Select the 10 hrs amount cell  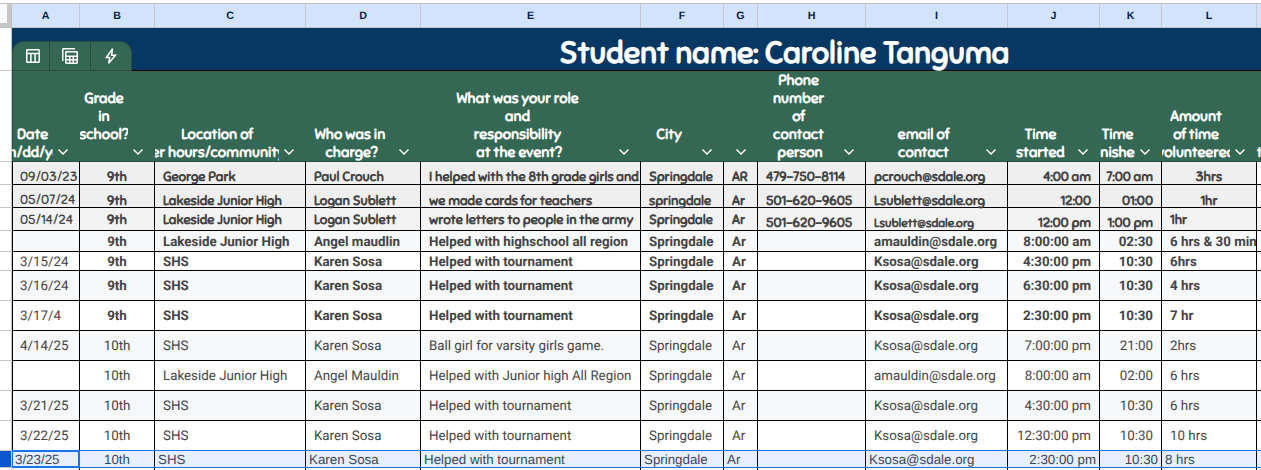click(x=1208, y=436)
